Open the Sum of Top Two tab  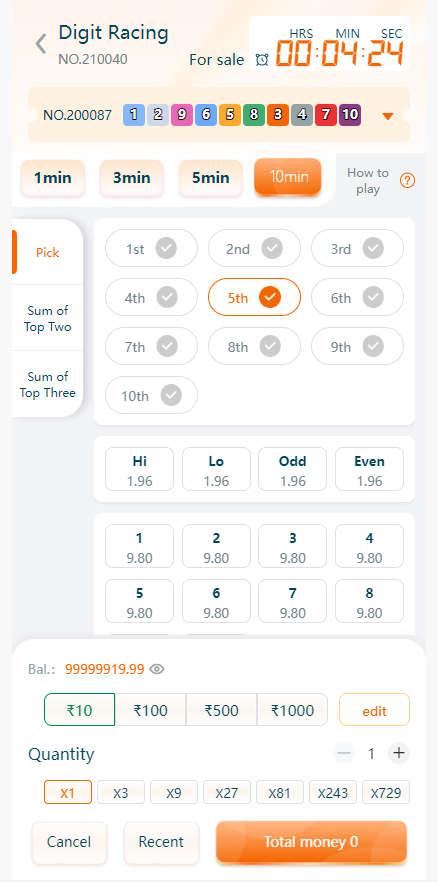47,318
